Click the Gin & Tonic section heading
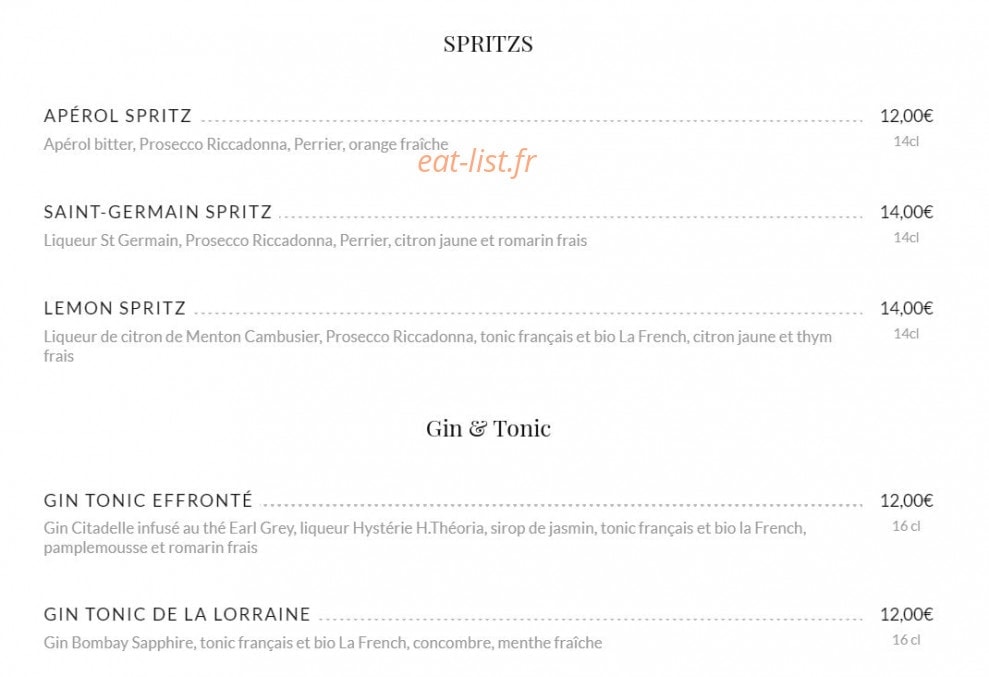The height and width of the screenshot is (677, 989). pyautogui.click(x=488, y=428)
